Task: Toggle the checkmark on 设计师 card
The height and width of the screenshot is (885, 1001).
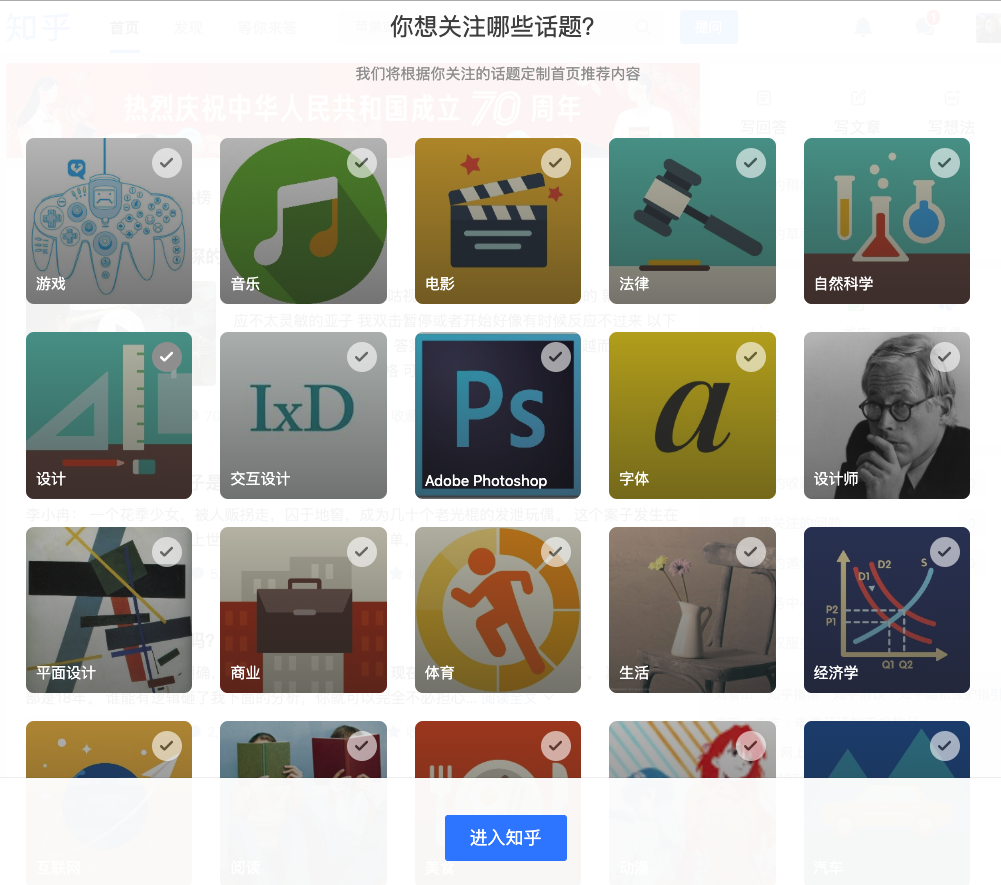Action: [x=945, y=357]
